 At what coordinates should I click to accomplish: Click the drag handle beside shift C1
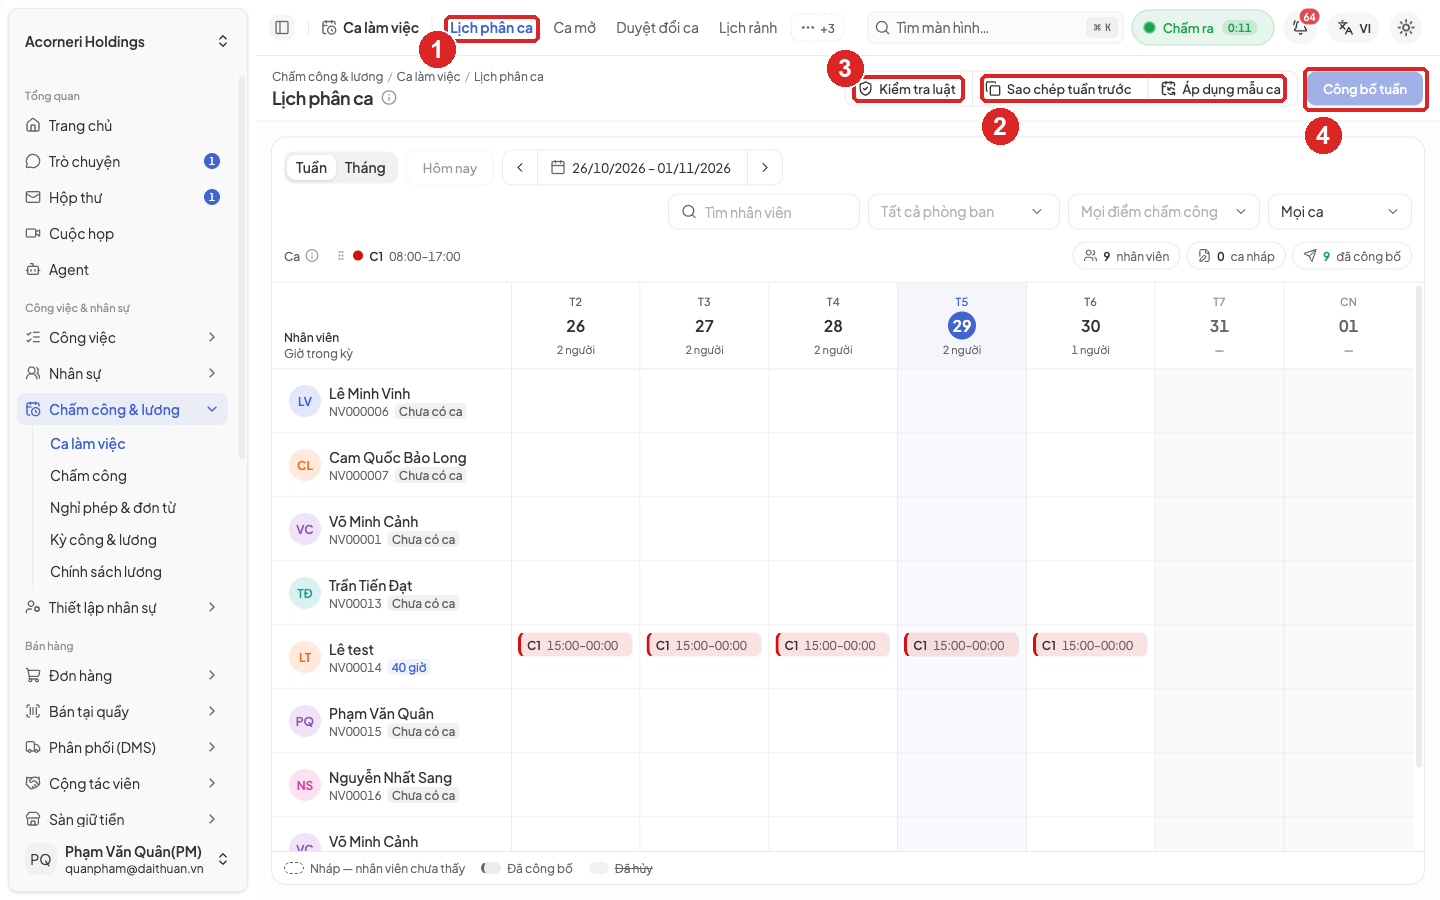click(x=341, y=256)
